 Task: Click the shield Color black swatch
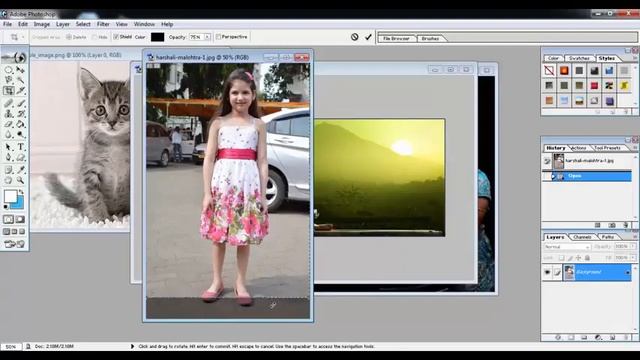(158, 37)
